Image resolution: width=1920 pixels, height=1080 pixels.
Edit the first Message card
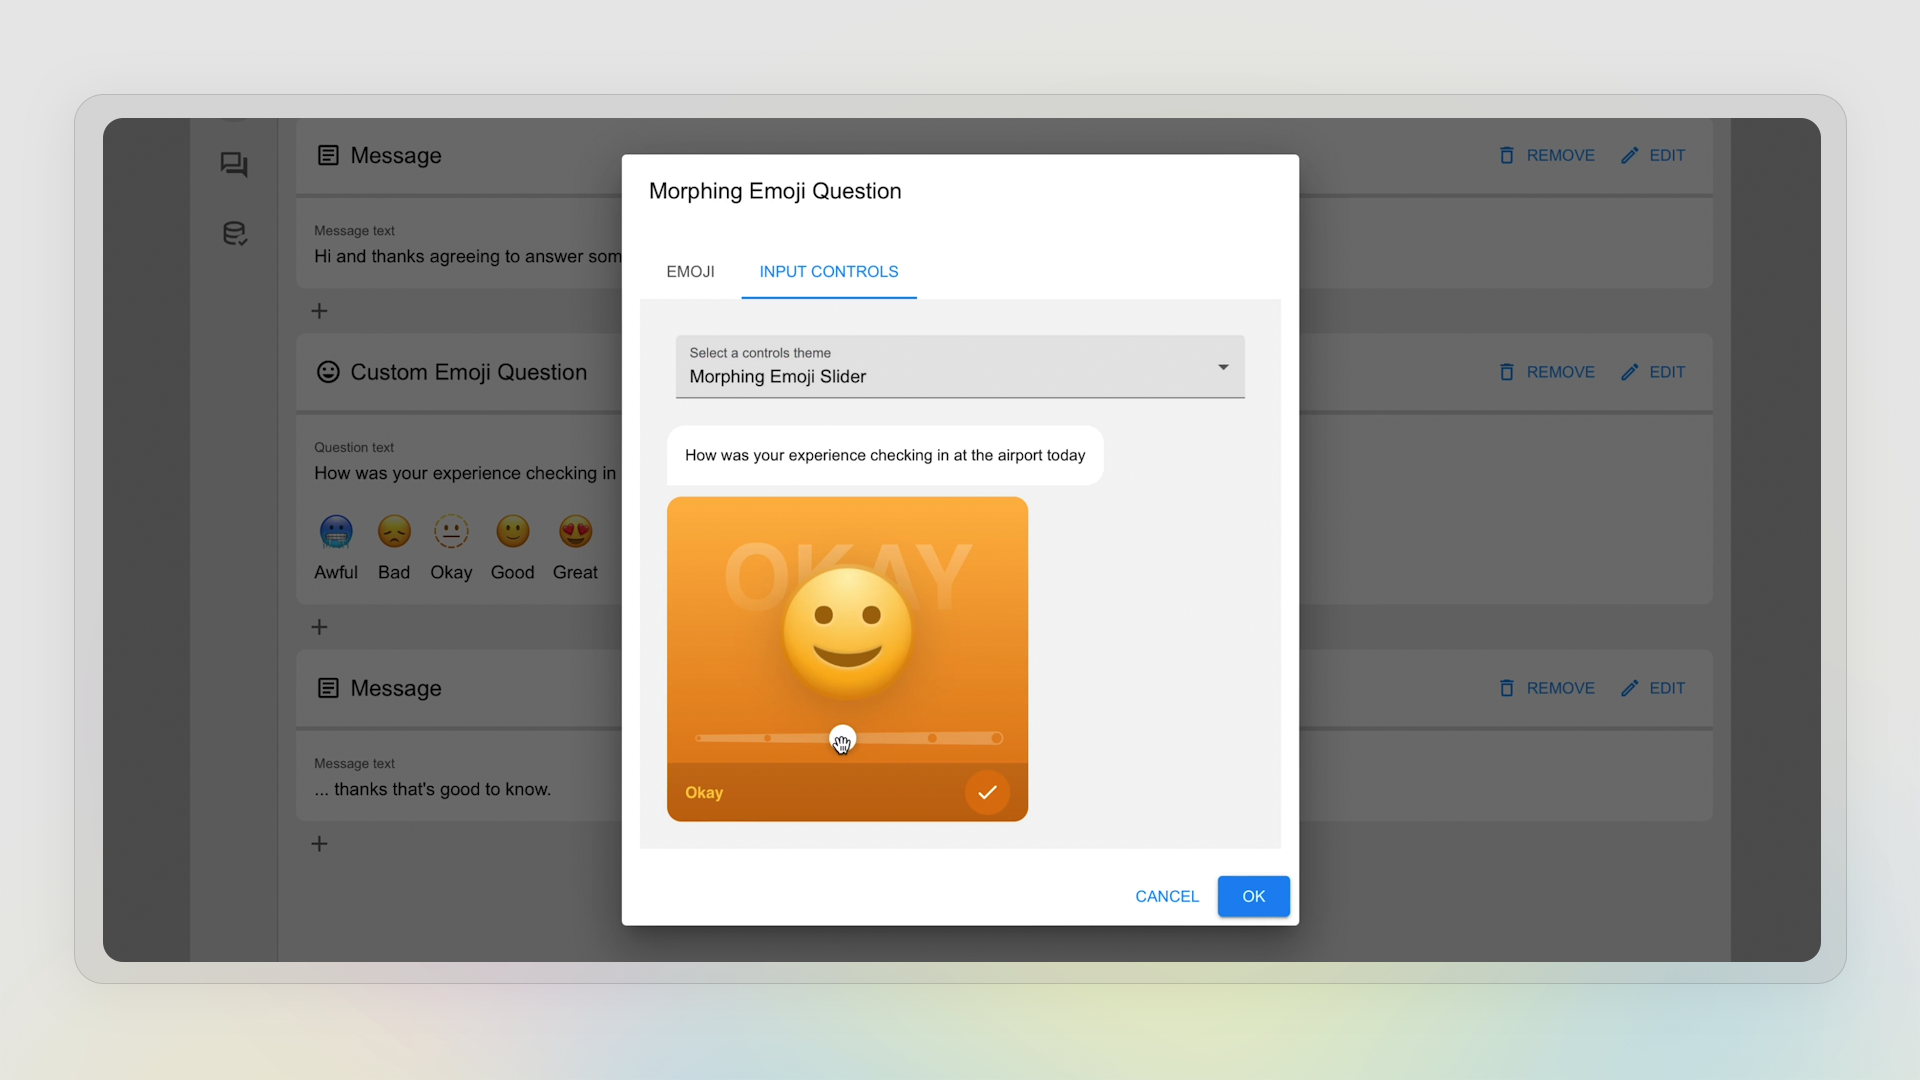[1653, 155]
